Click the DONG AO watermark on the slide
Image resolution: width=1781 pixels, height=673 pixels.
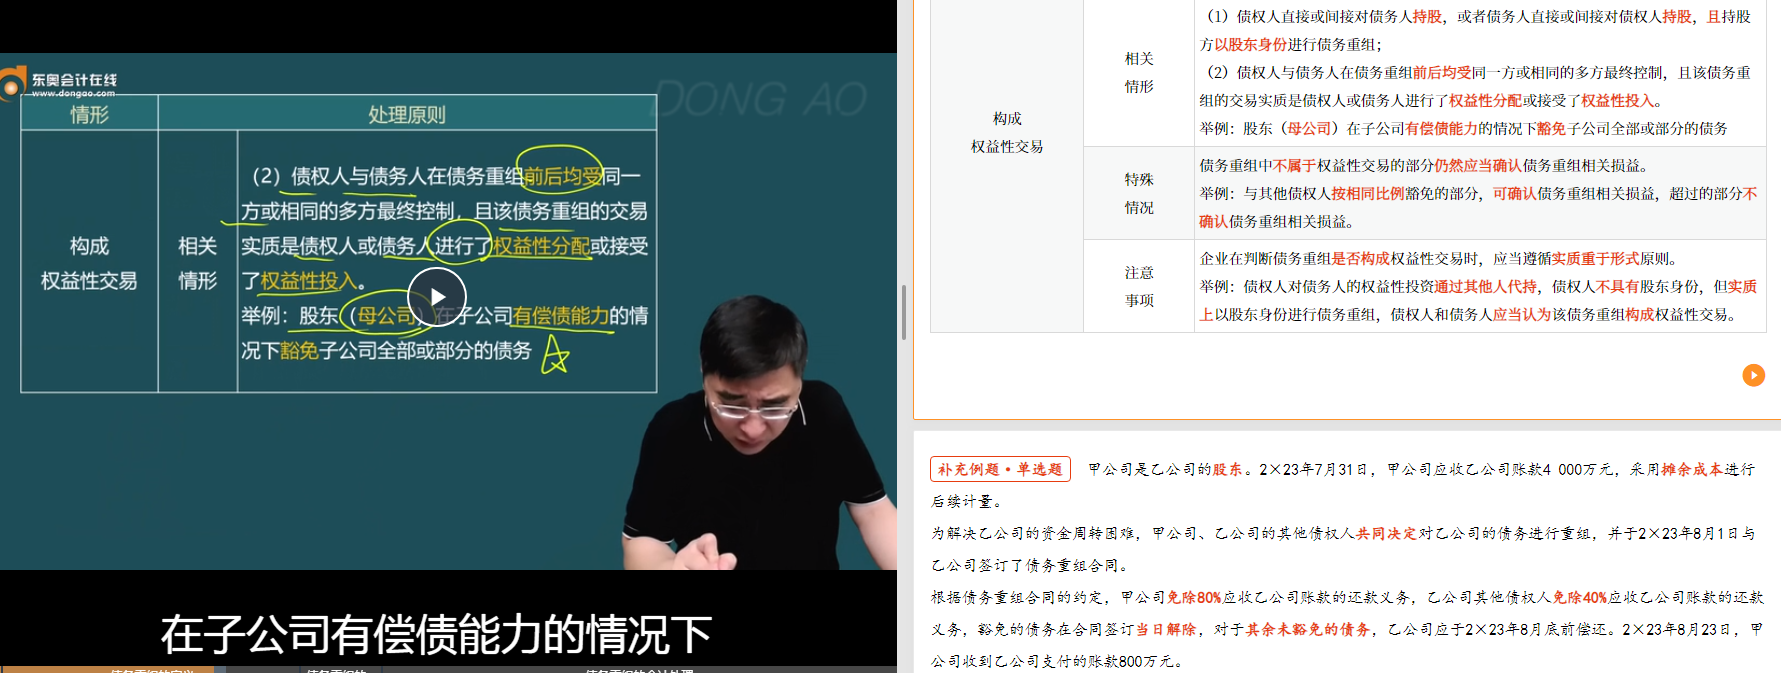coord(761,100)
